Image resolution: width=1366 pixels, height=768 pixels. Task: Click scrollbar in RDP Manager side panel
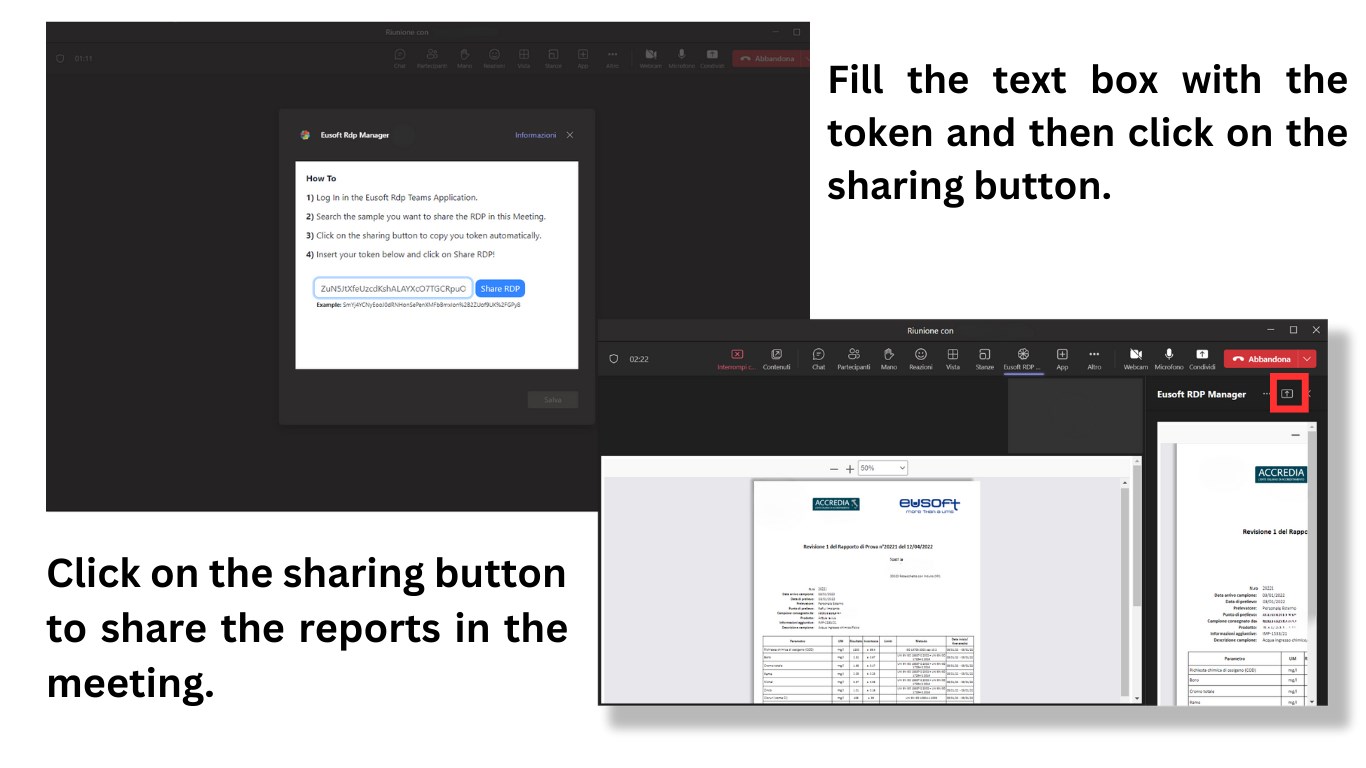1313,563
